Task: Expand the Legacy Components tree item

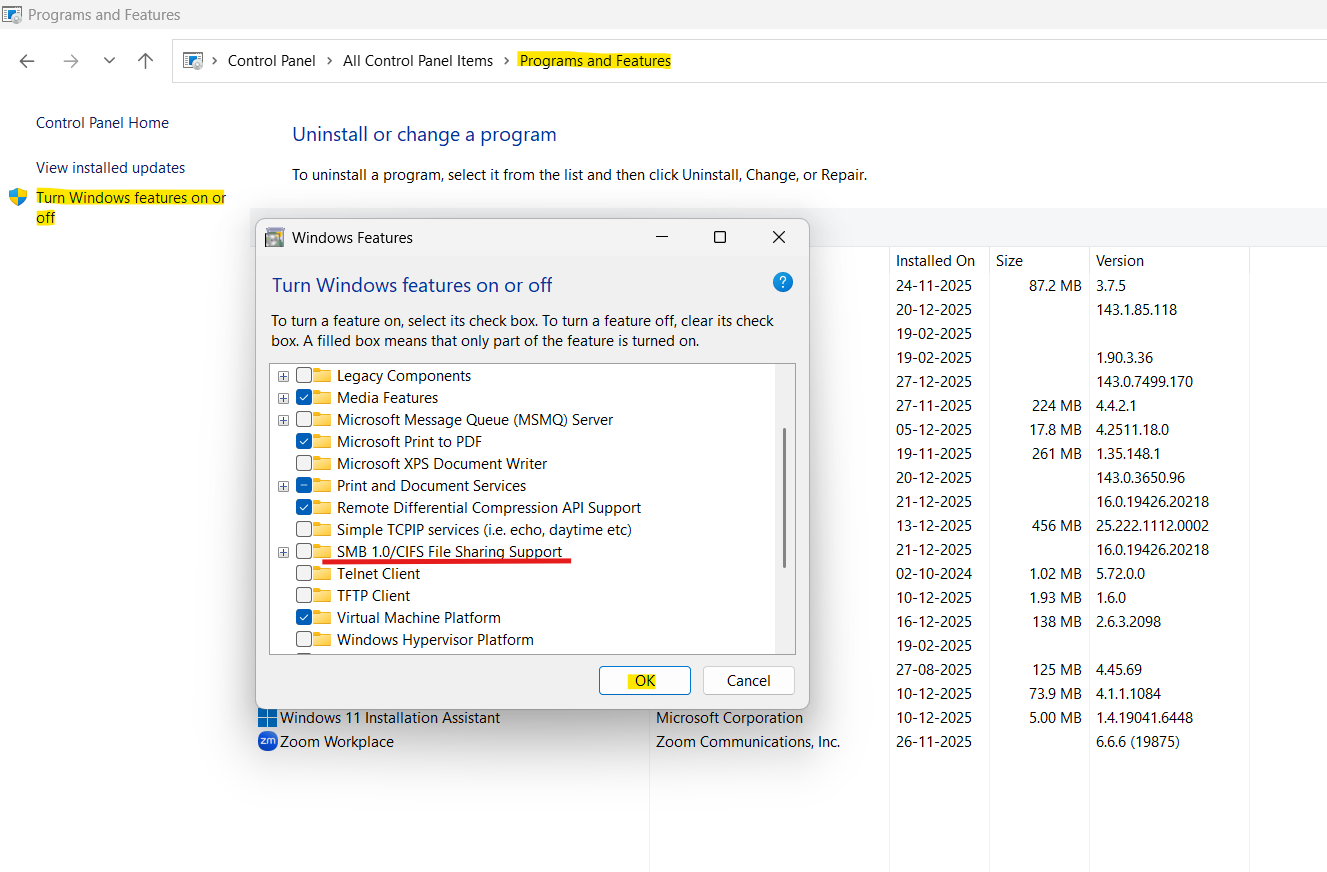Action: [283, 375]
